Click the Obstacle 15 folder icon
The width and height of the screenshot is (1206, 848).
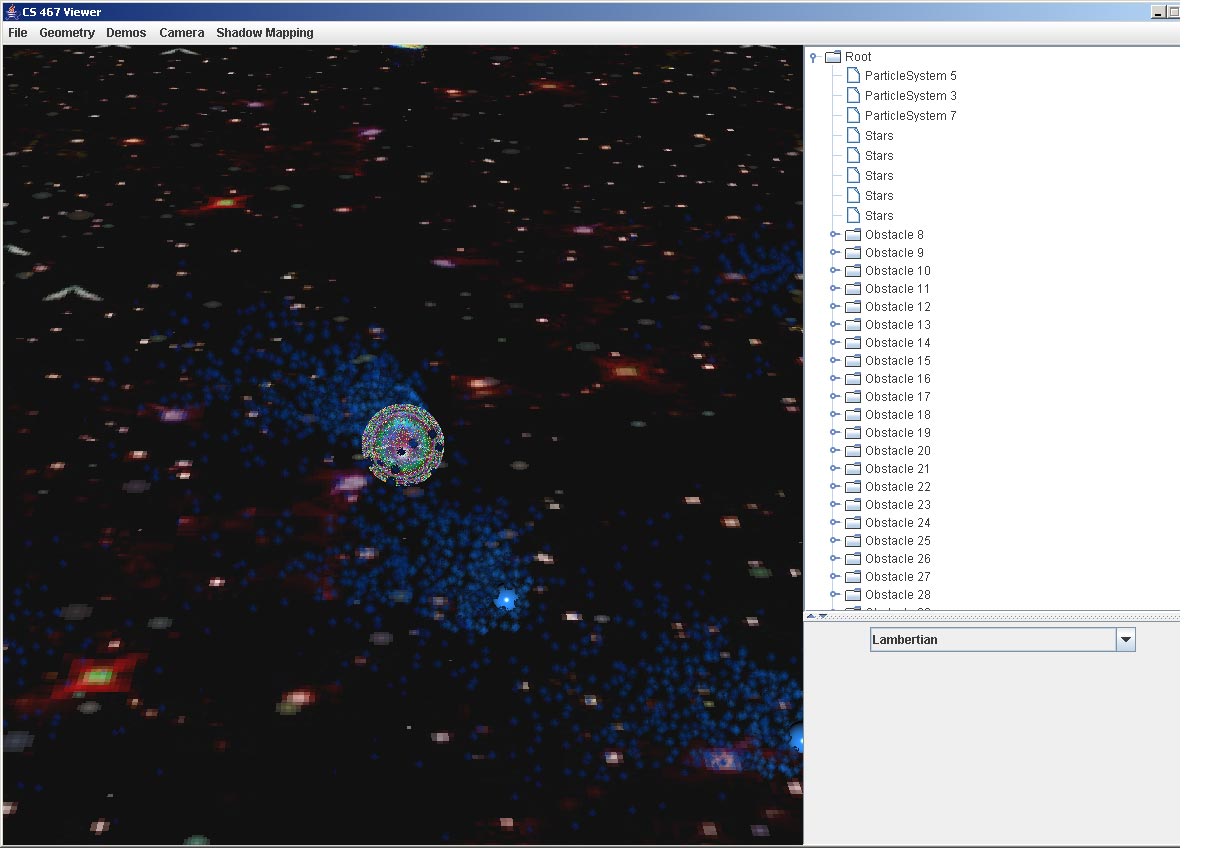pos(853,361)
